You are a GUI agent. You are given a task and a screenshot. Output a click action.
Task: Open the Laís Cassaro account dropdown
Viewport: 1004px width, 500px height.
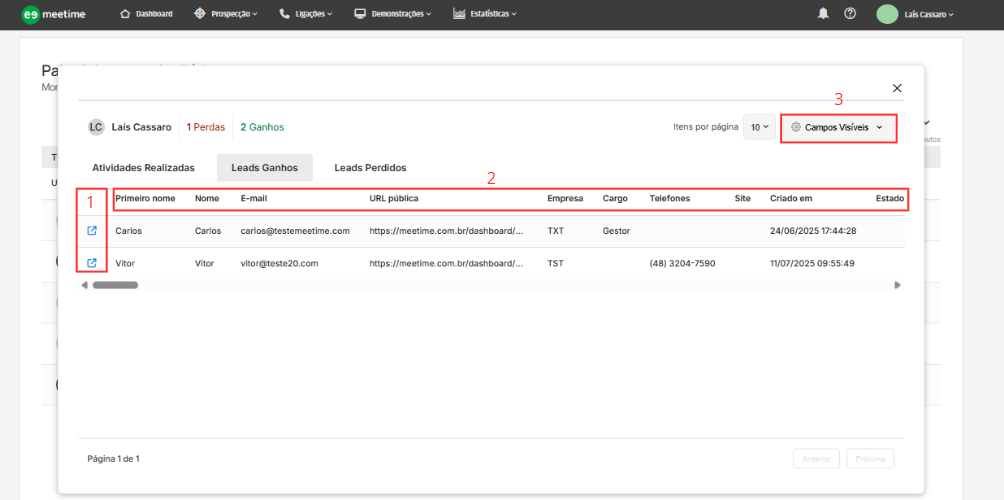click(x=929, y=14)
